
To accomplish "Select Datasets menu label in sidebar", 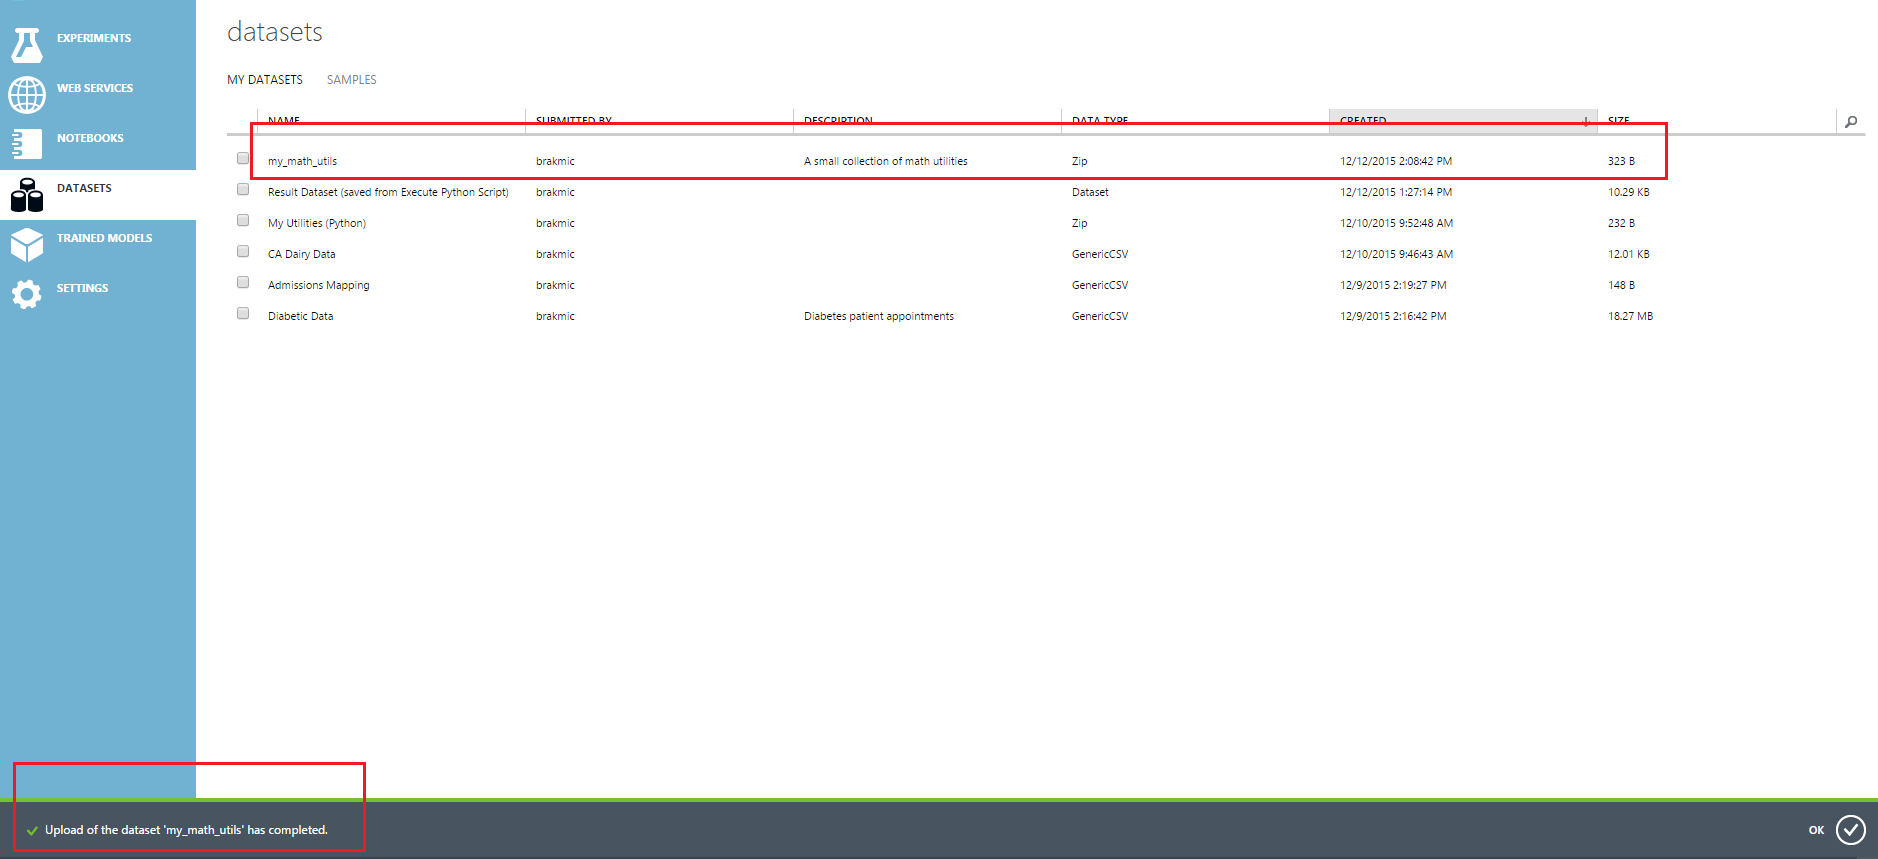I will coord(84,188).
